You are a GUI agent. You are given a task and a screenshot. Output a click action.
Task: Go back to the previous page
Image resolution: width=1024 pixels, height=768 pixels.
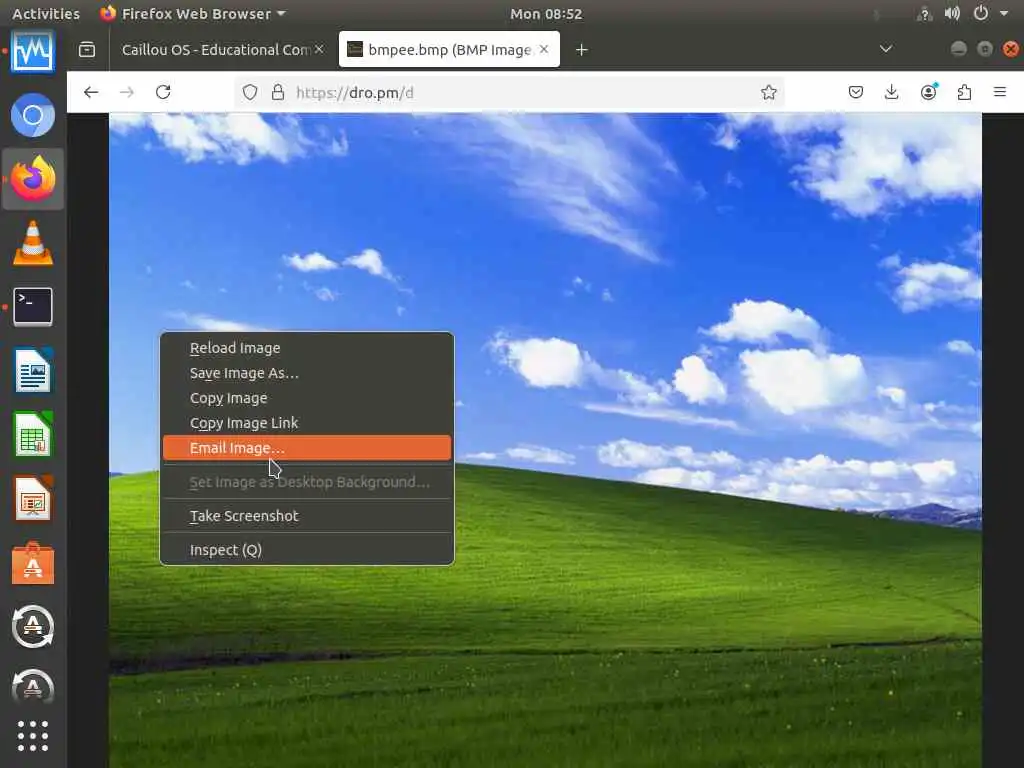pyautogui.click(x=91, y=92)
